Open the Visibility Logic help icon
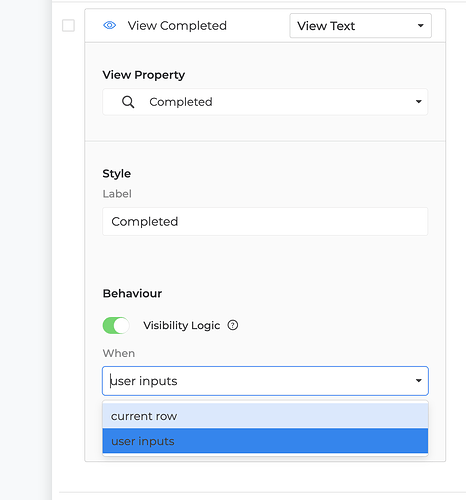This screenshot has width=466, height=500. (233, 325)
